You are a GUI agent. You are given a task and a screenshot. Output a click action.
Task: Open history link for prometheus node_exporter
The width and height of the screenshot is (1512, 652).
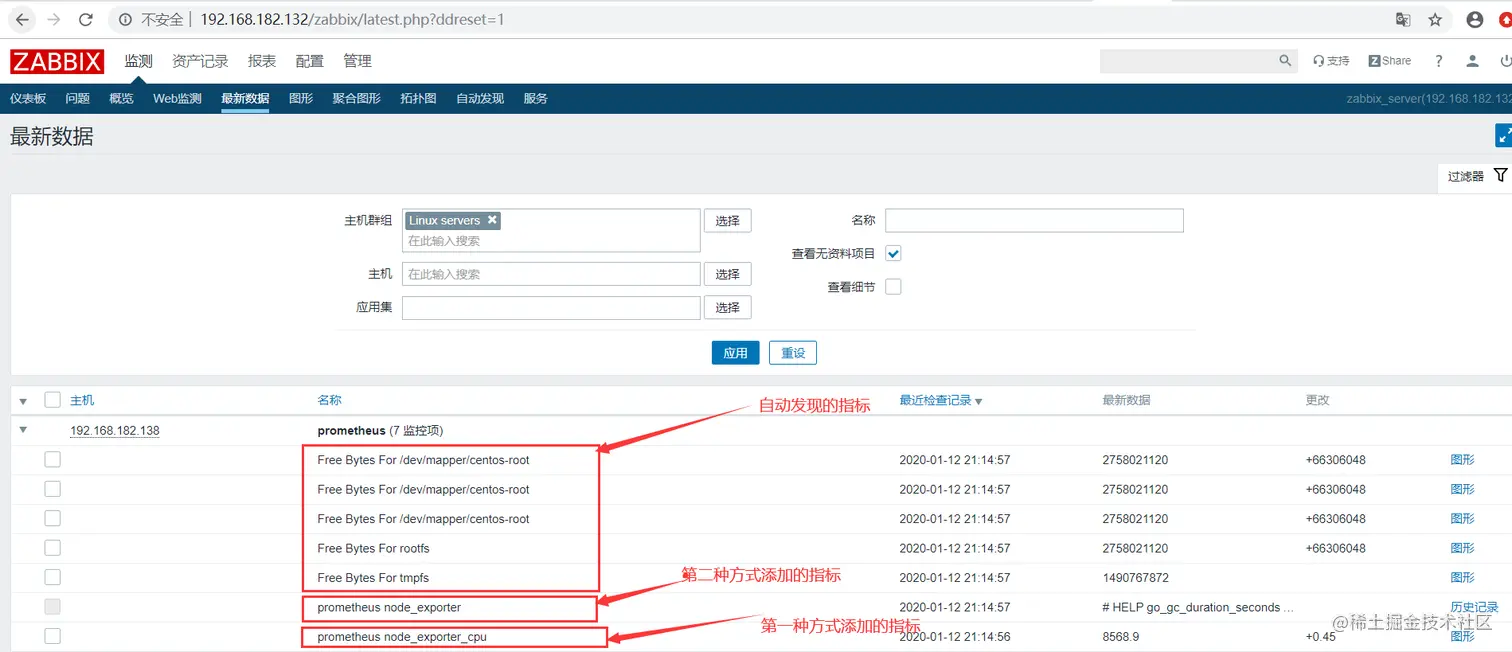[x=1474, y=607]
